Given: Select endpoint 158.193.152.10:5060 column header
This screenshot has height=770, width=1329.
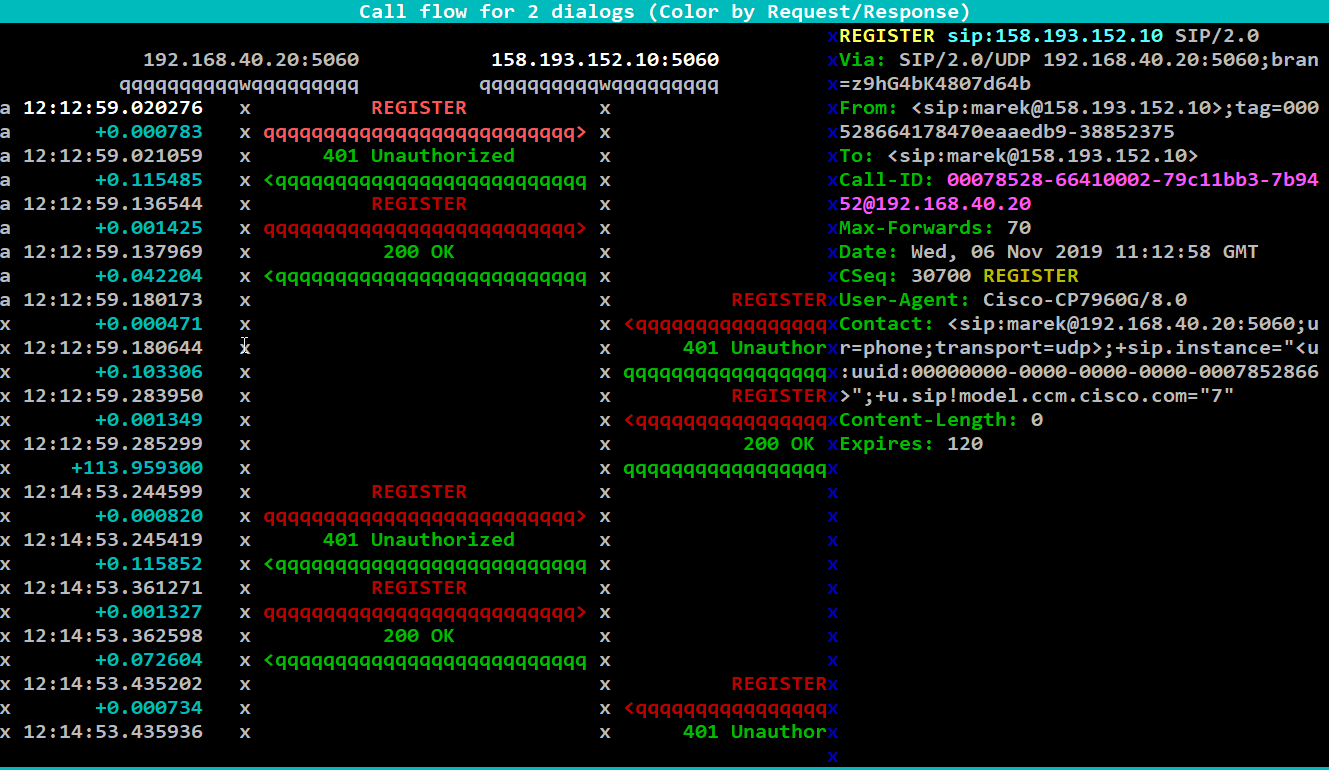Looking at the screenshot, I should click(604, 59).
